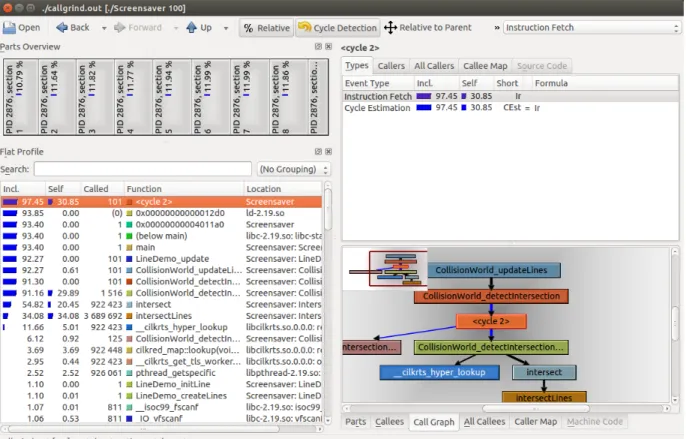This screenshot has height=439, width=686.
Task: Select the intersect function row
Action: 161,304
